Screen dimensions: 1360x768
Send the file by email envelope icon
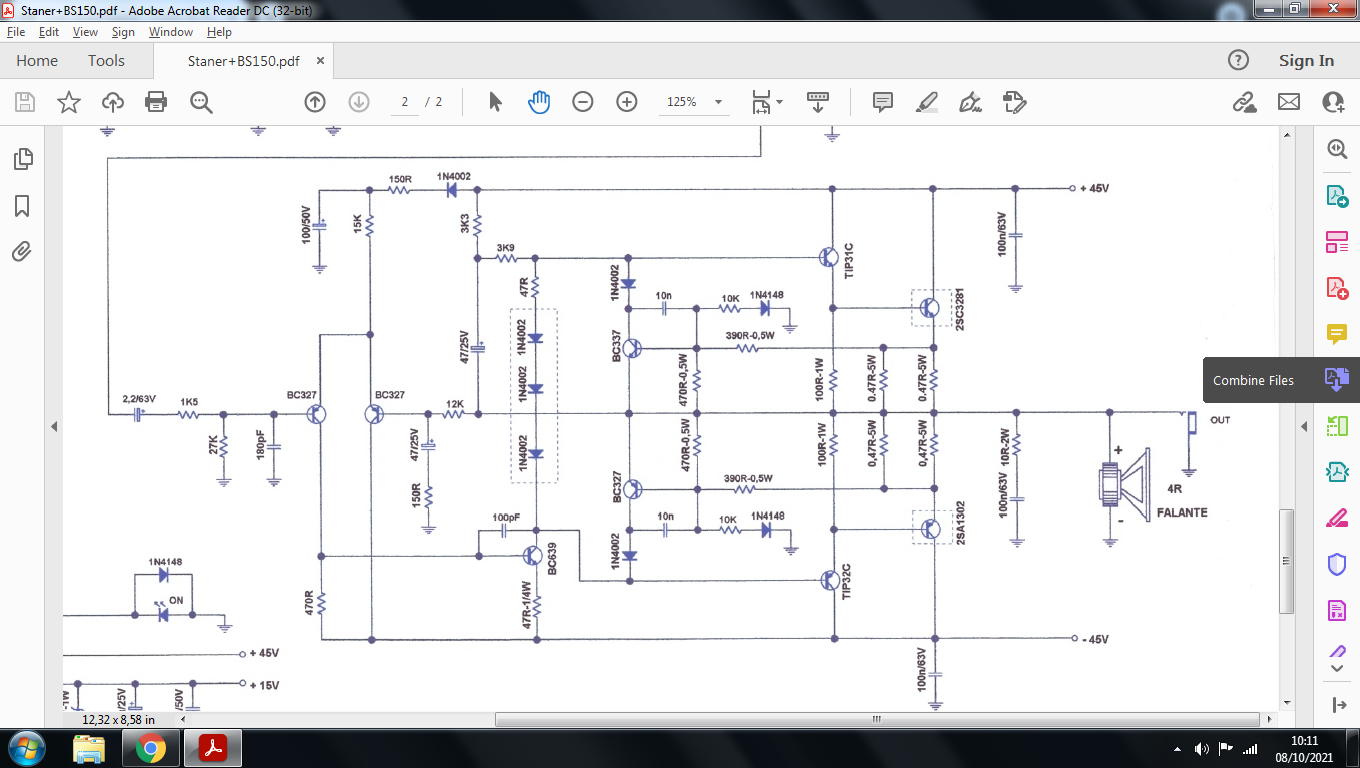1289,102
